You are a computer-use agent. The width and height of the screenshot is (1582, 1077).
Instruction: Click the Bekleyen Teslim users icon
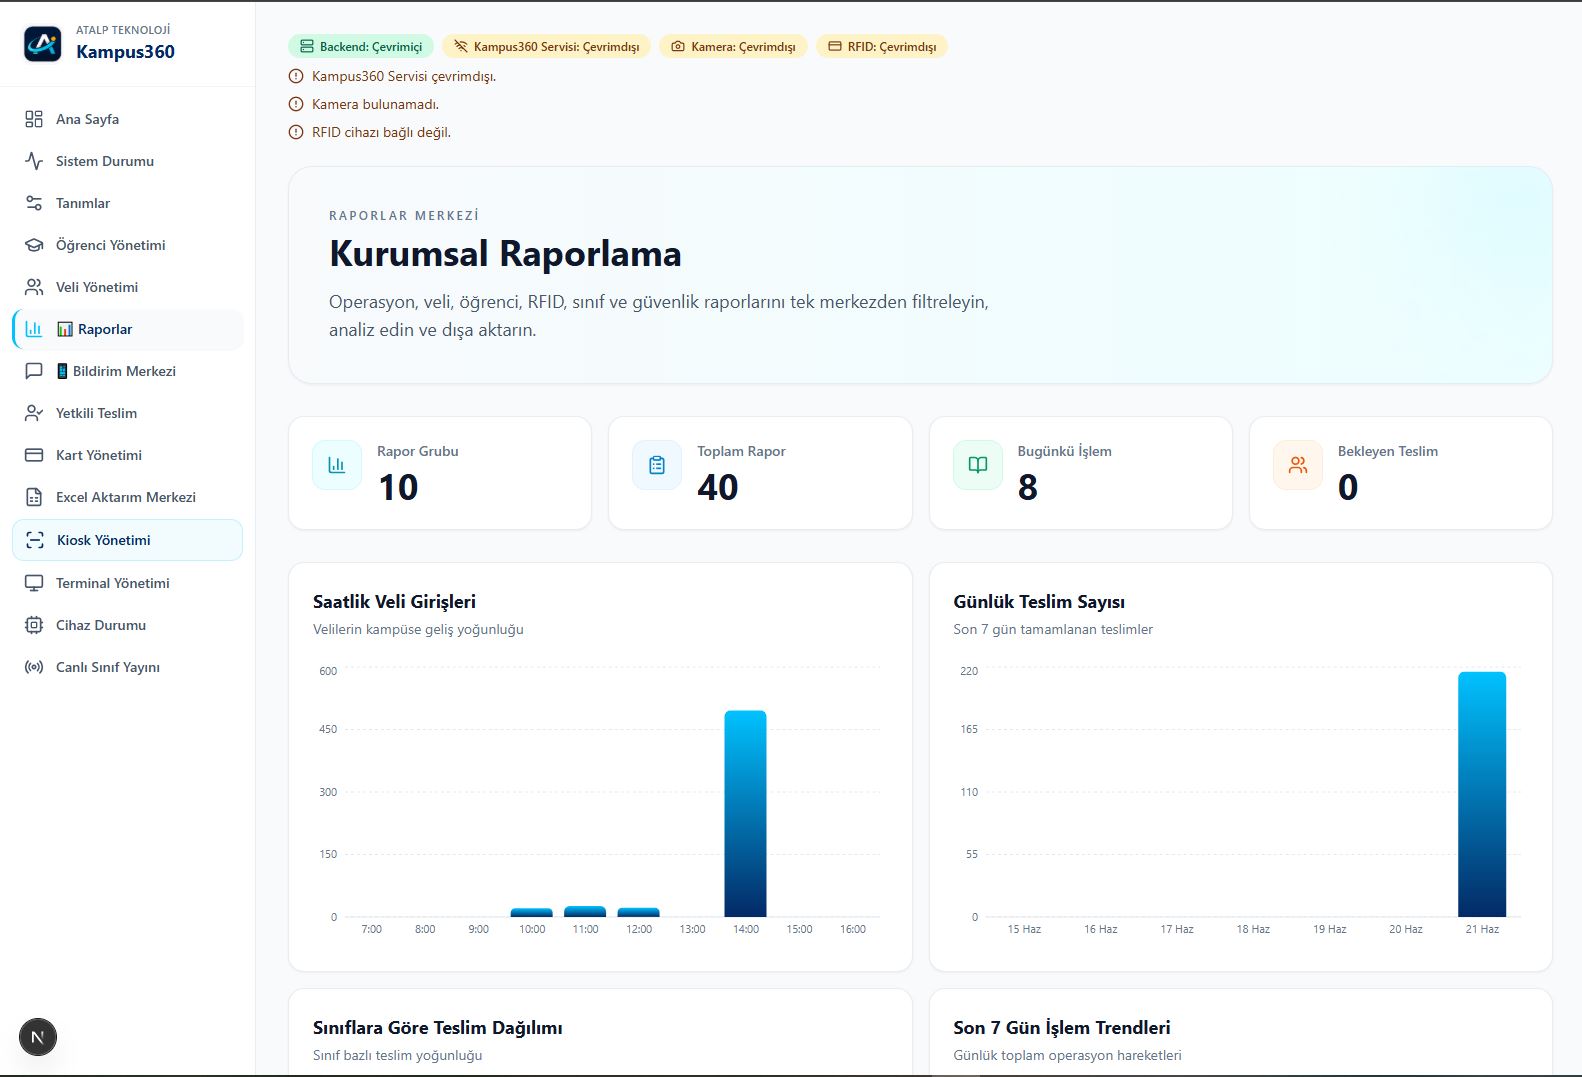coord(1298,465)
